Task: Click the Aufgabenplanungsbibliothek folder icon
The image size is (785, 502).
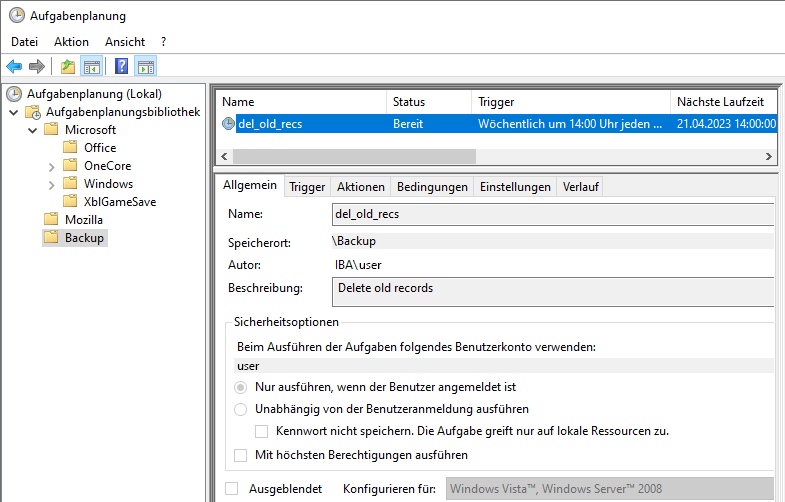Action: pyautogui.click(x=33, y=112)
